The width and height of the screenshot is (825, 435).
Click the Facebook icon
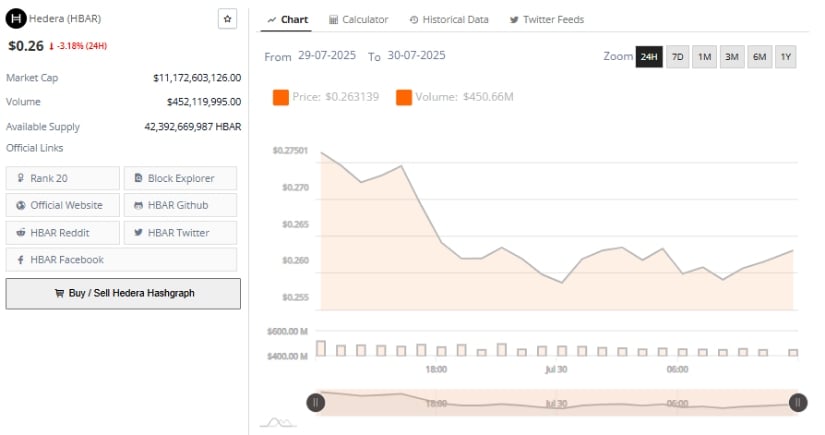pyautogui.click(x=21, y=260)
